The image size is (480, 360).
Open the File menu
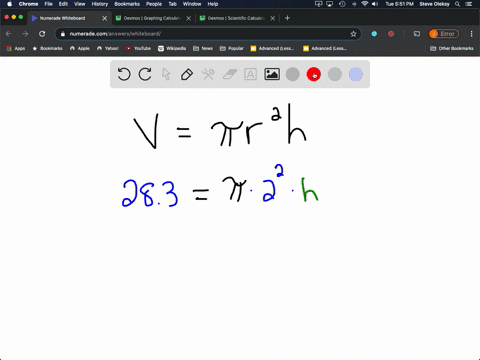49,4
